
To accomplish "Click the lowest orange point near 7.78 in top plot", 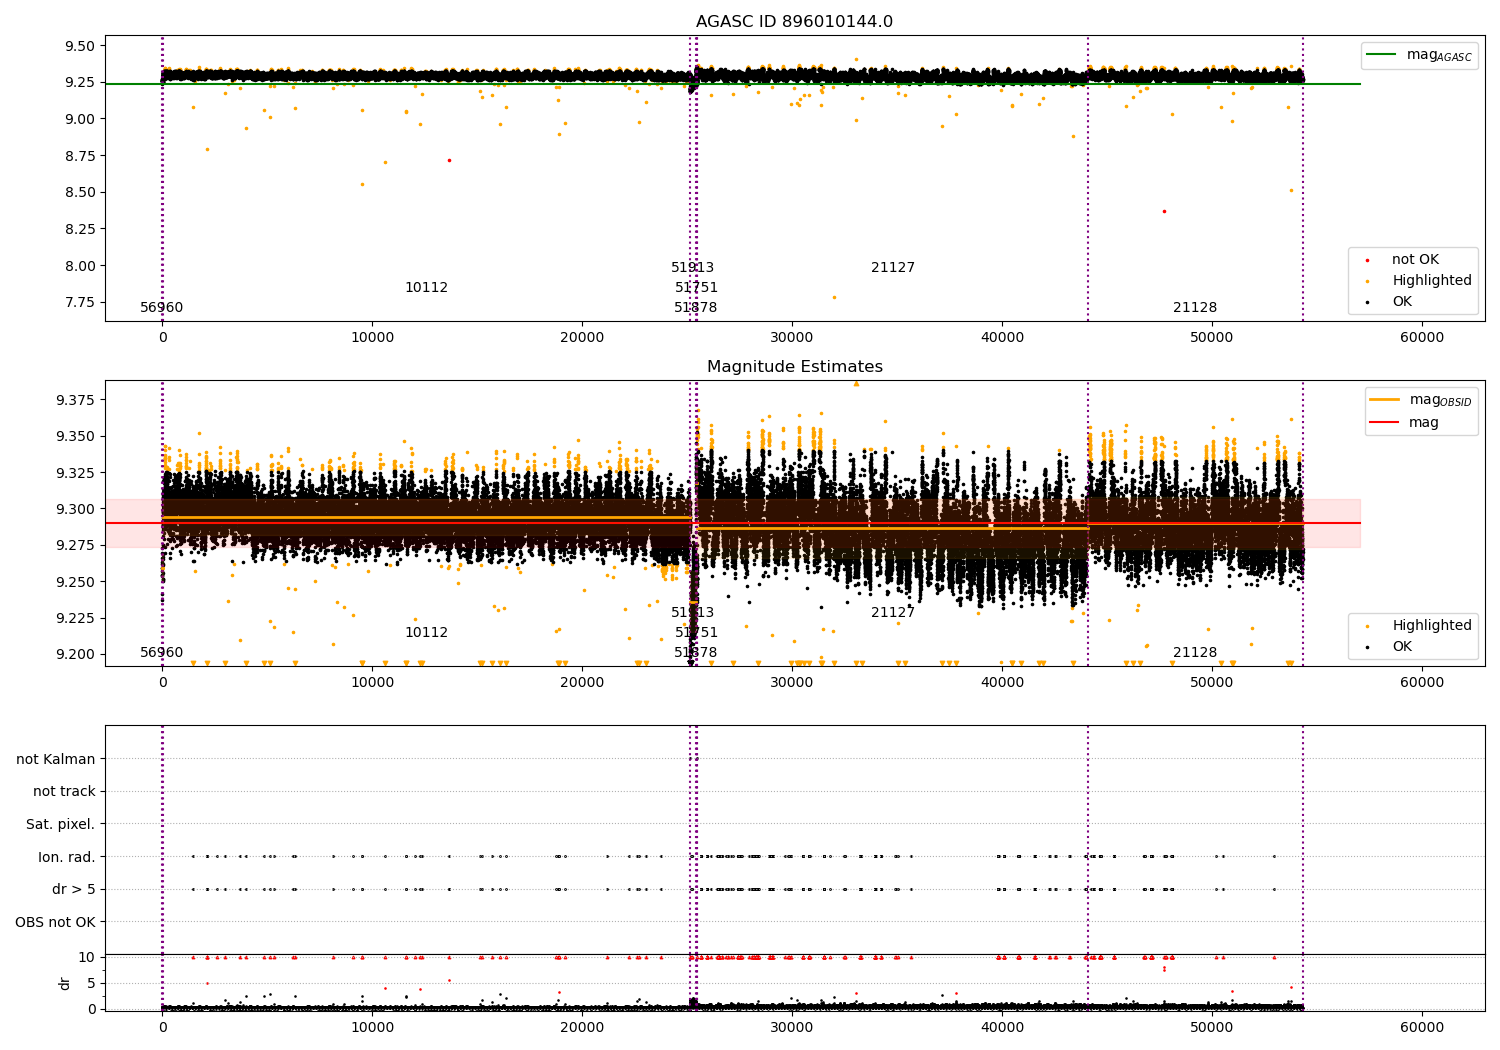I will point(834,297).
